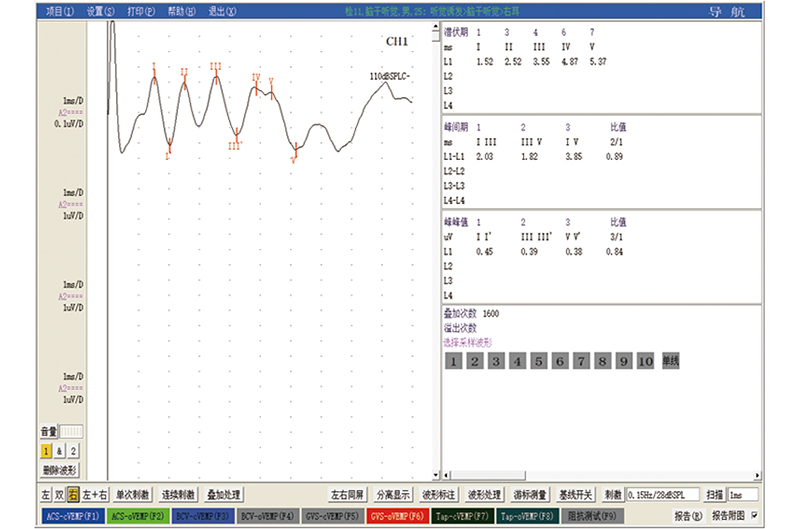The height and width of the screenshot is (529, 800).
Task: Toggle the 报告附图 checkbox
Action: tap(754, 516)
